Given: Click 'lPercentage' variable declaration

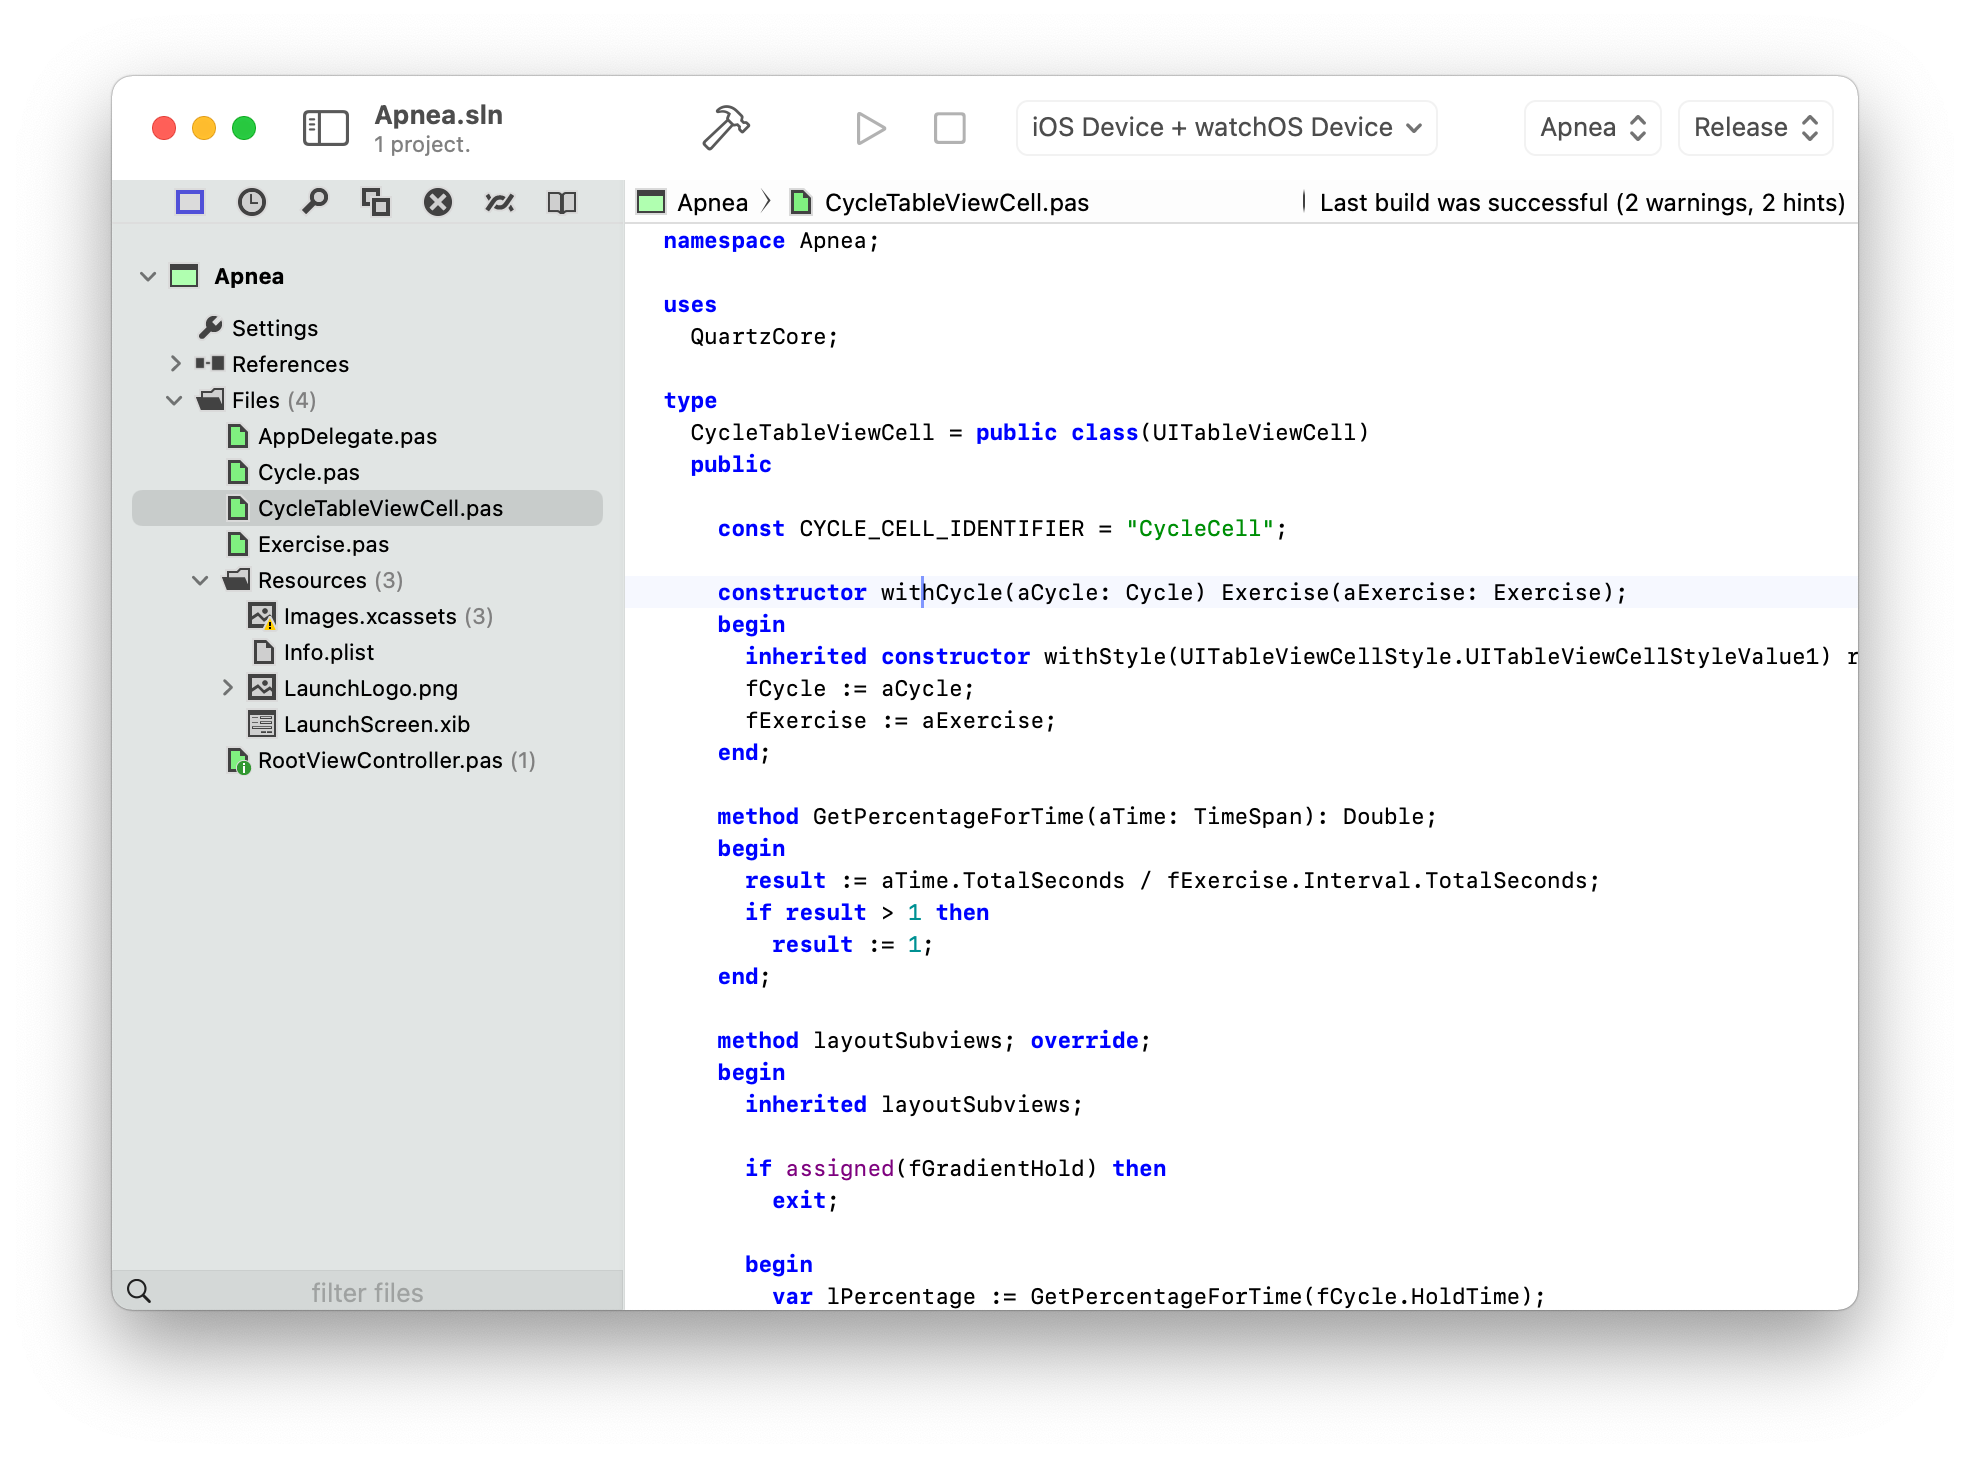Looking at the screenshot, I should pos(900,1297).
